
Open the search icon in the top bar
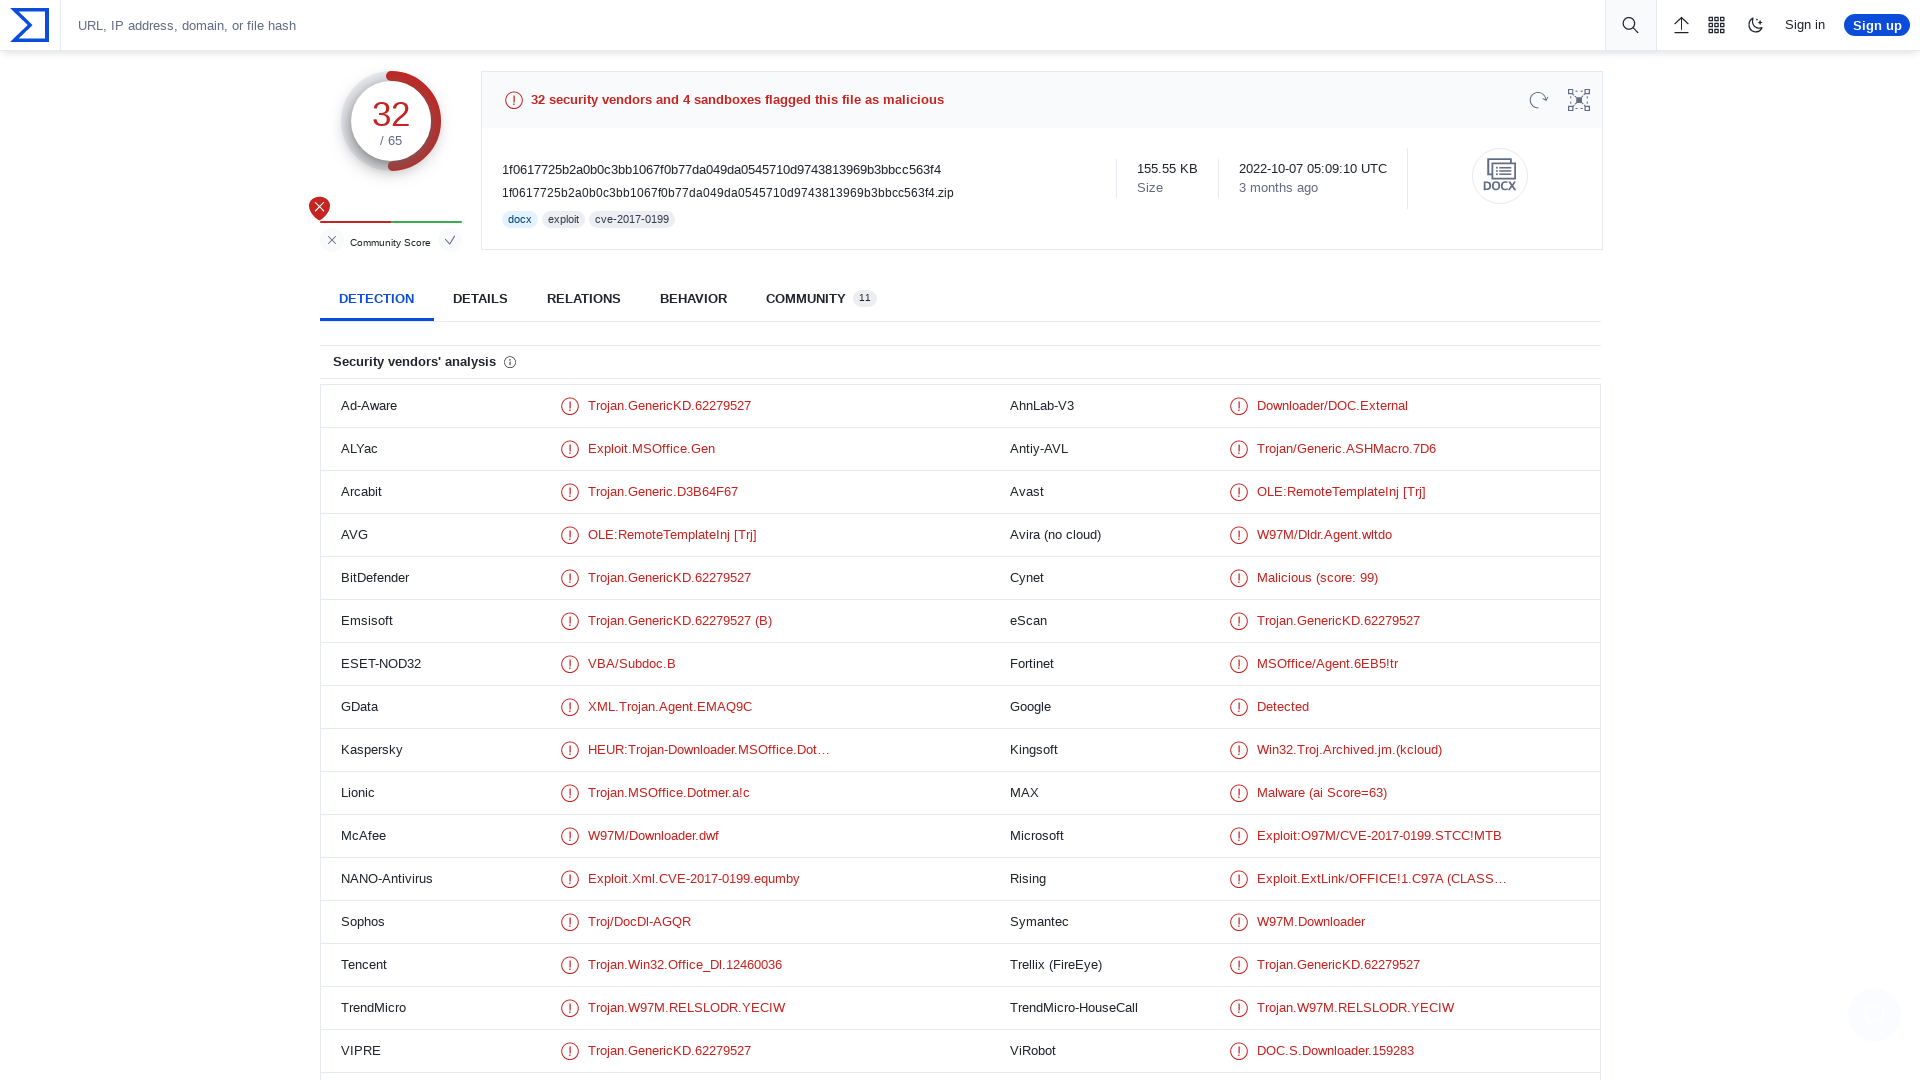(1630, 25)
